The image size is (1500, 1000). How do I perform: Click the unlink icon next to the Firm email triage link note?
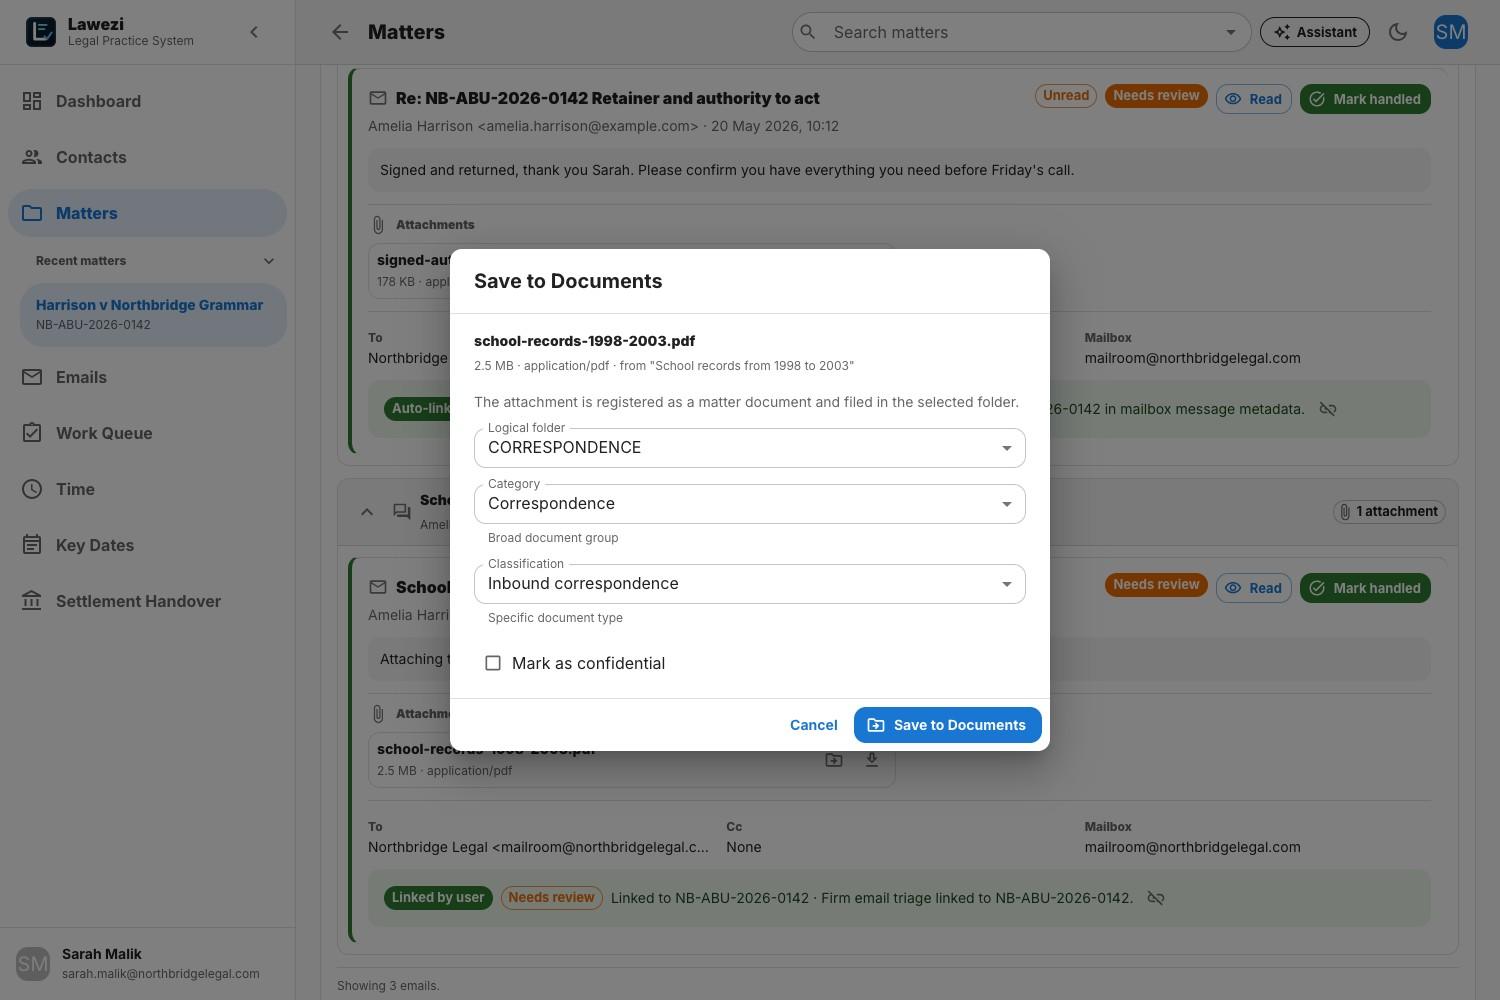point(1155,898)
